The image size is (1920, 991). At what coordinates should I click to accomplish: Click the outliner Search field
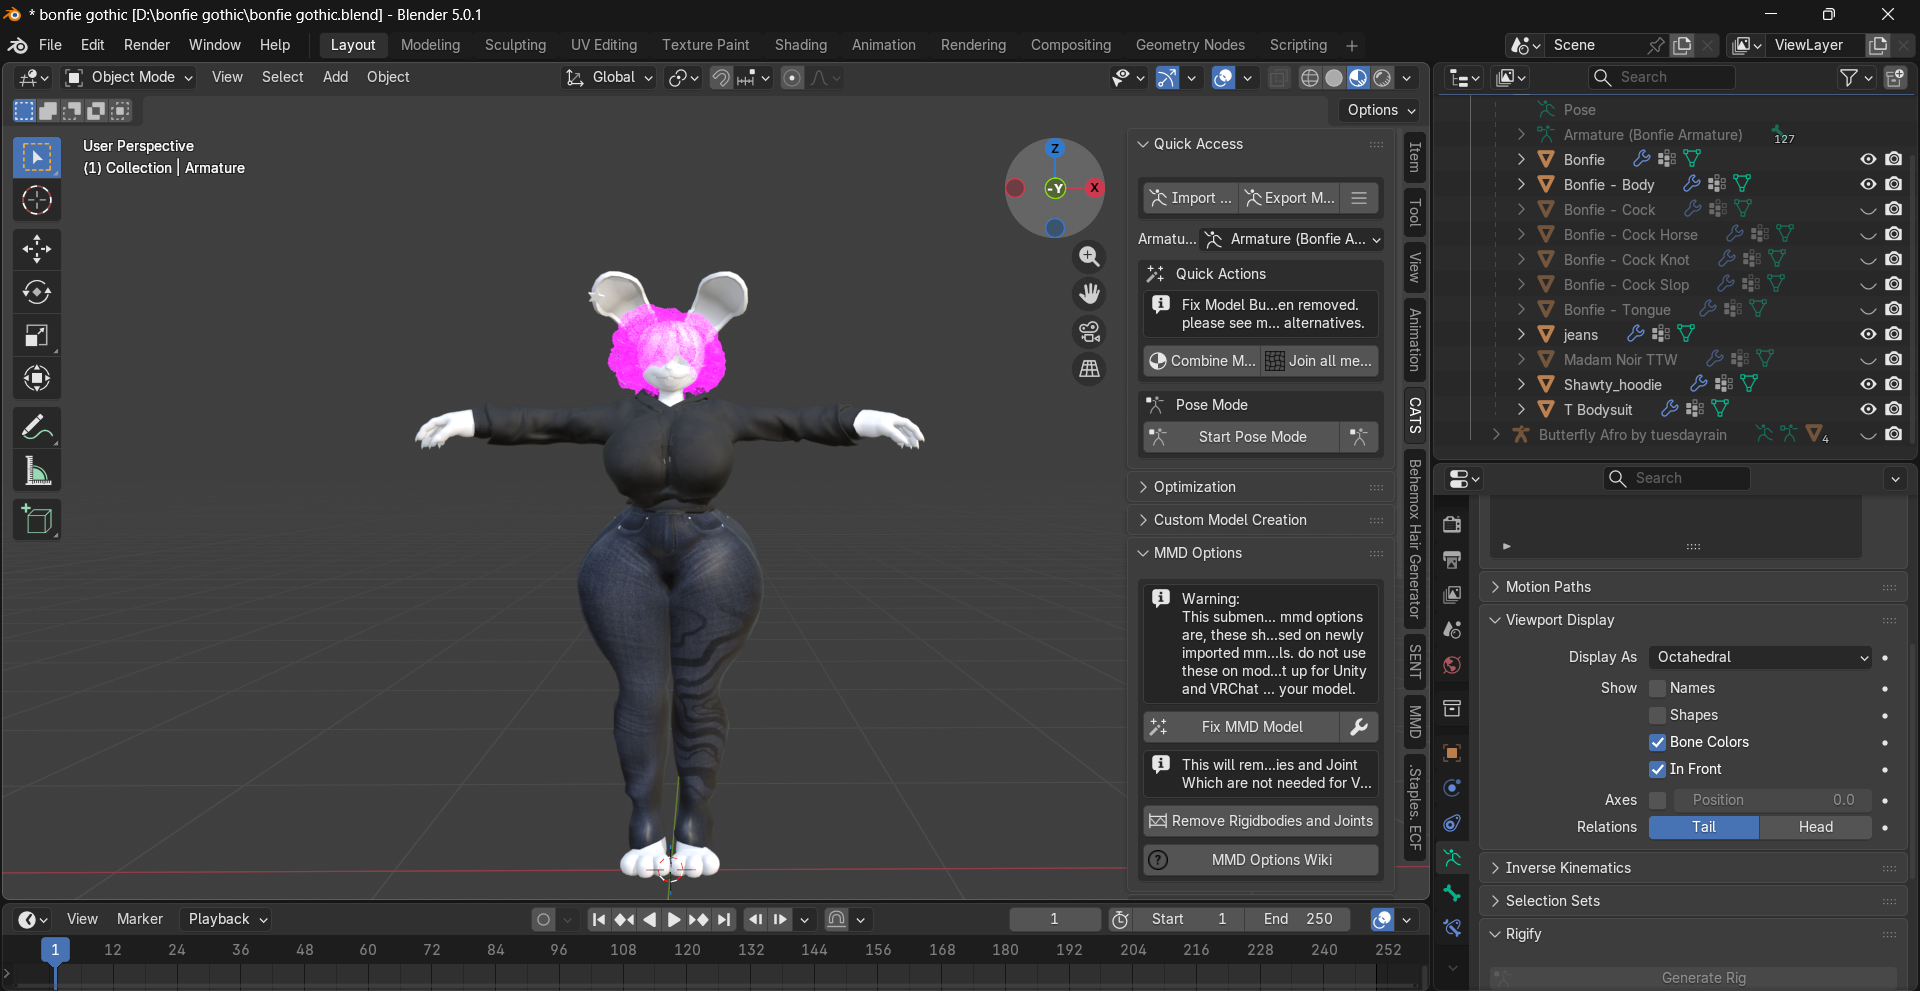(x=1661, y=77)
